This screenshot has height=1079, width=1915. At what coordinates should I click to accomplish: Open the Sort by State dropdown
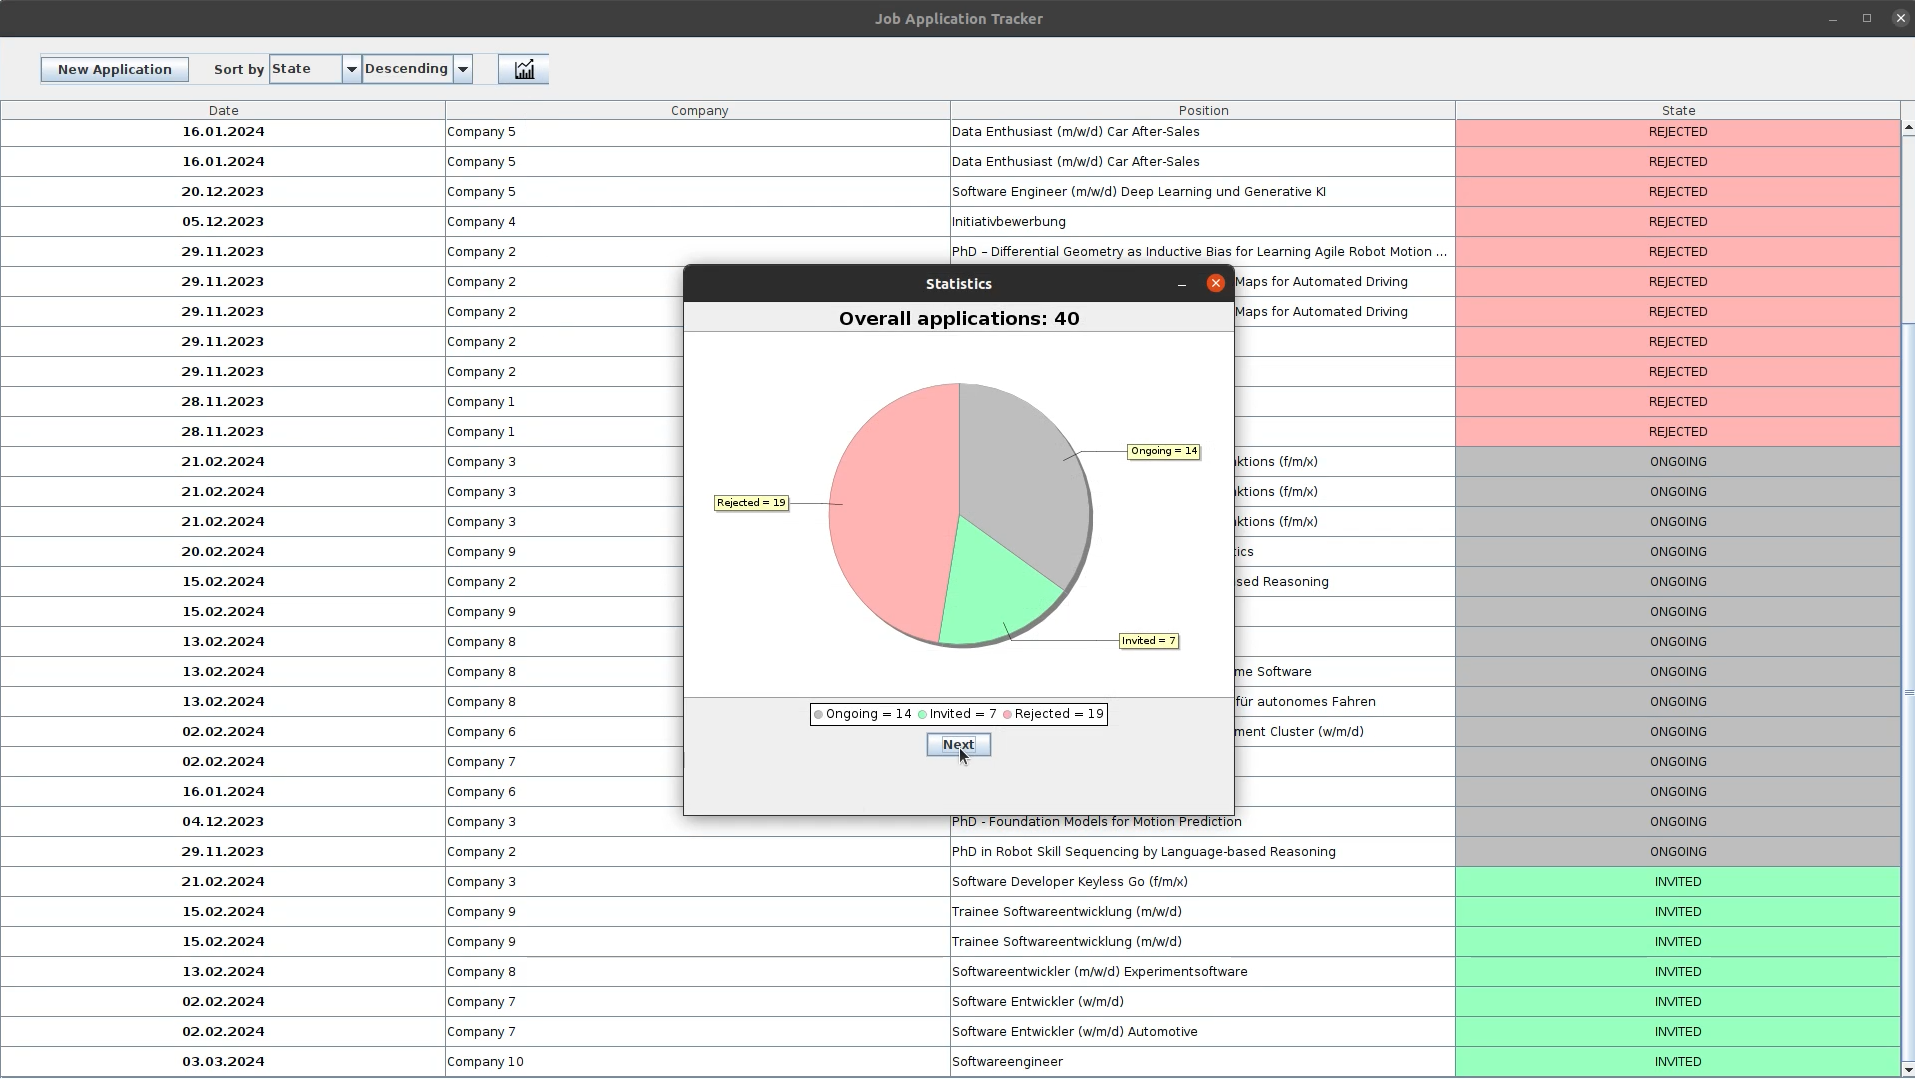point(351,69)
